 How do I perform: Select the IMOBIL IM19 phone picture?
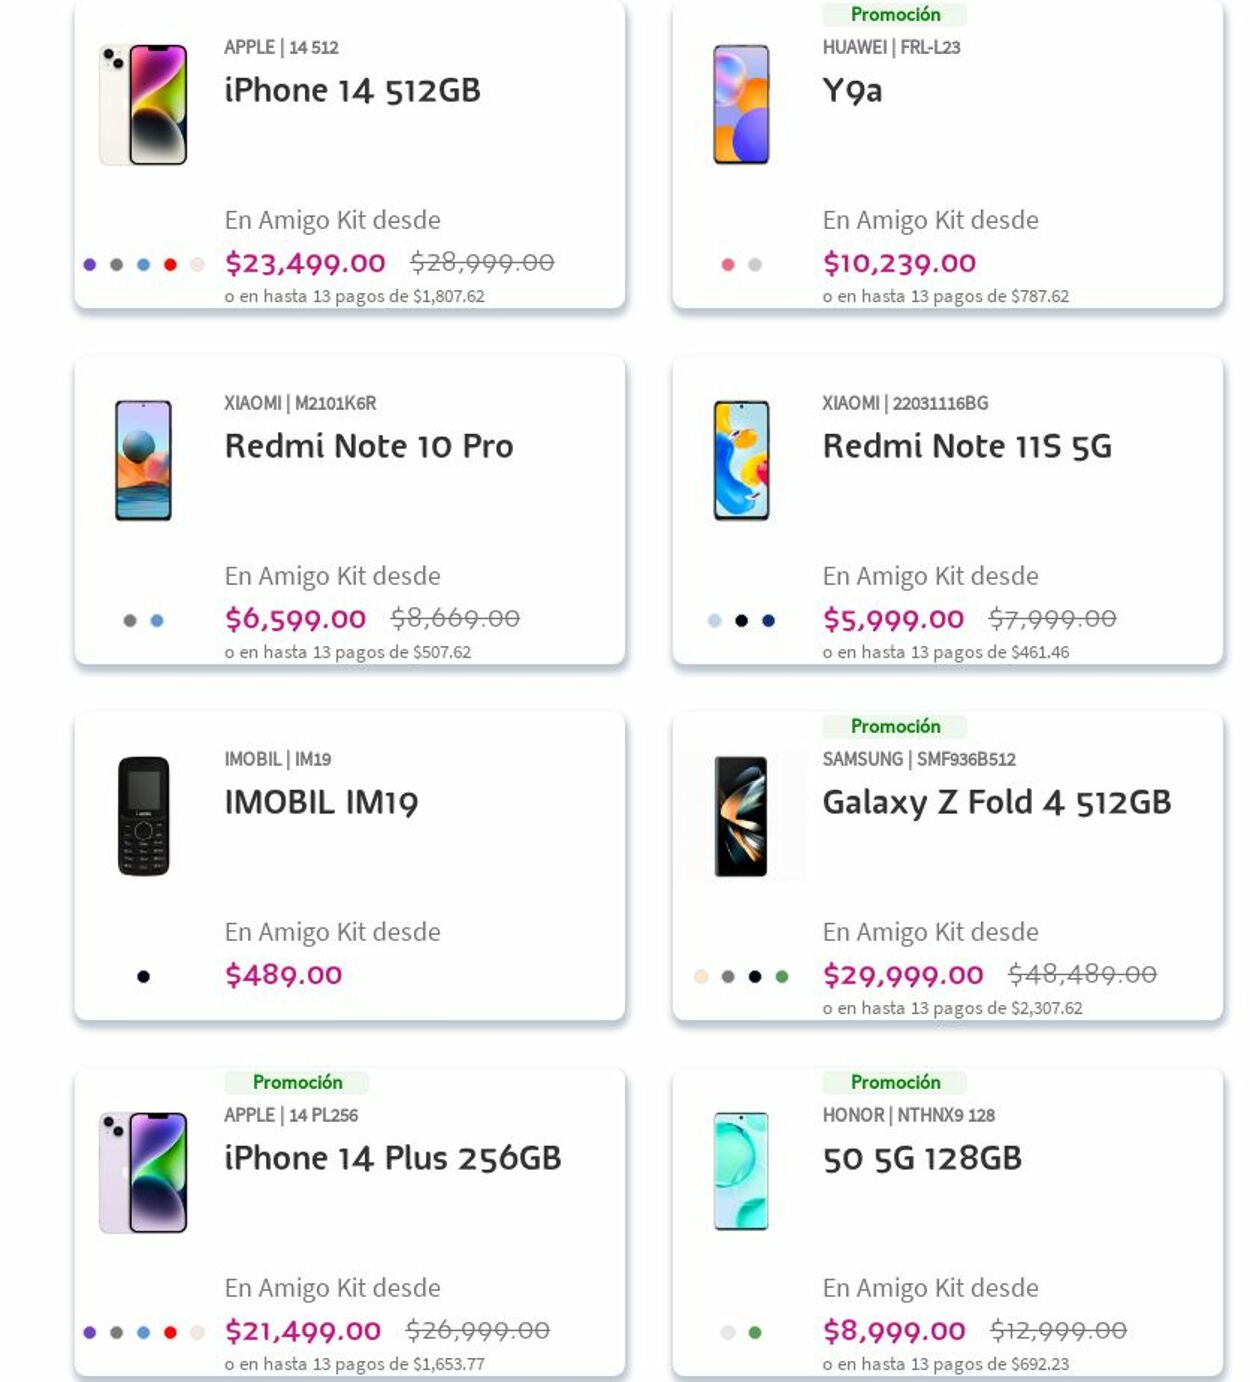tap(143, 816)
